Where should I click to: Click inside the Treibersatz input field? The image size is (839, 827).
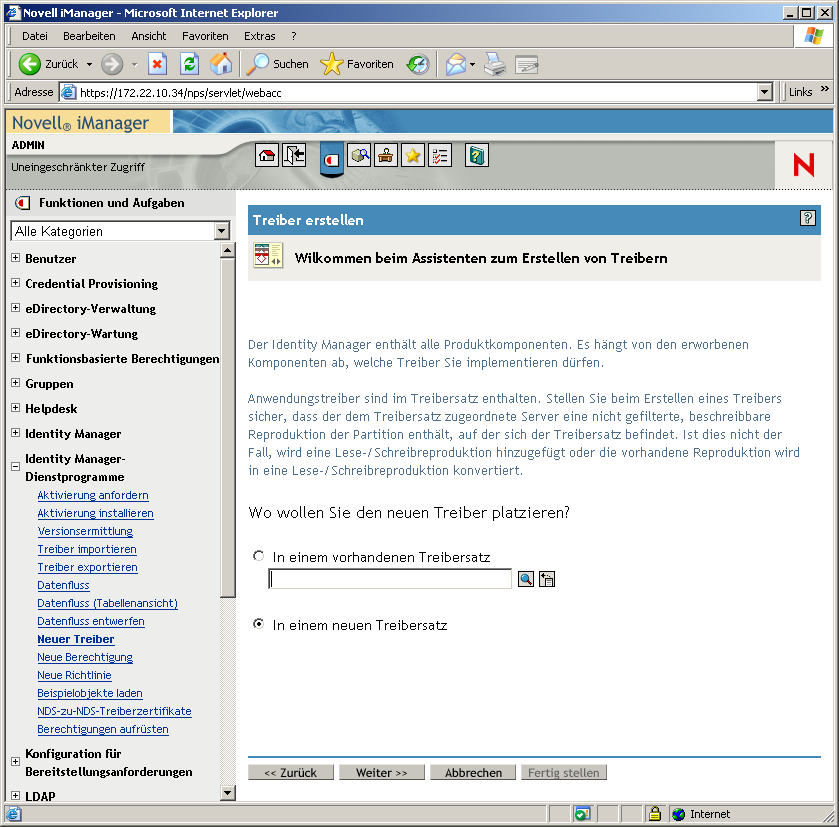pos(390,578)
